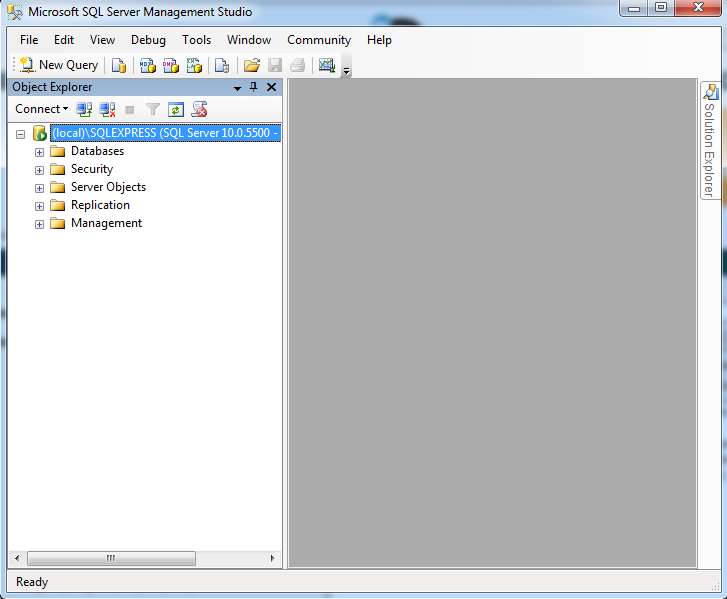Viewport: 727px width, 599px height.
Task: Open the File menu
Action: coord(29,40)
